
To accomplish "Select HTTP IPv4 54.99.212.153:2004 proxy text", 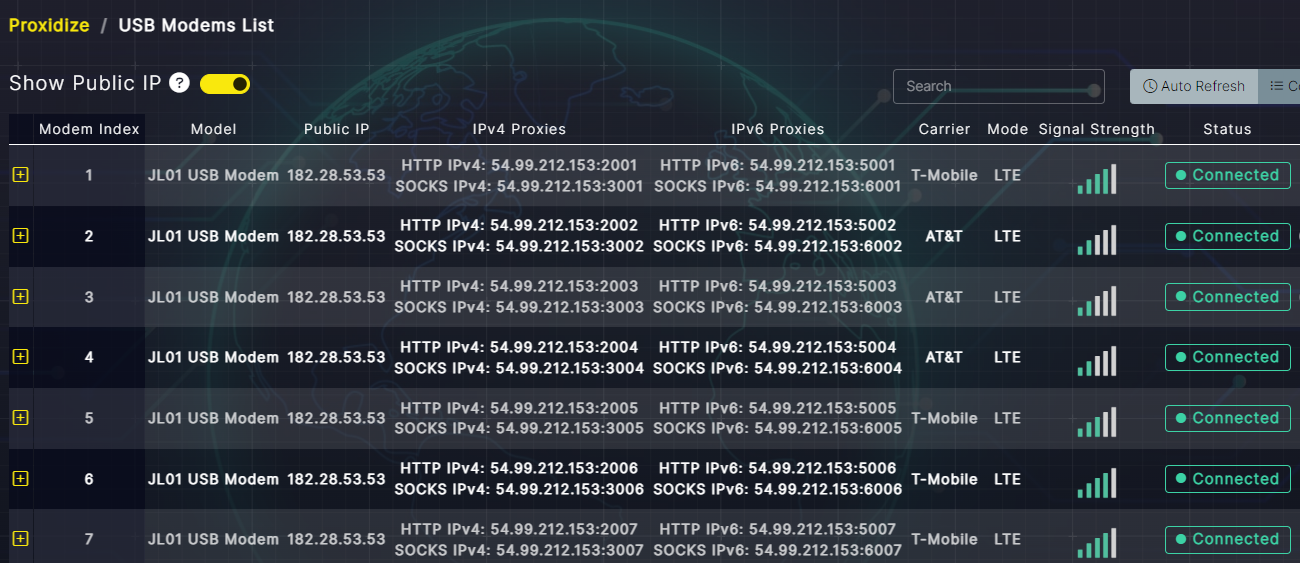I will [519, 348].
